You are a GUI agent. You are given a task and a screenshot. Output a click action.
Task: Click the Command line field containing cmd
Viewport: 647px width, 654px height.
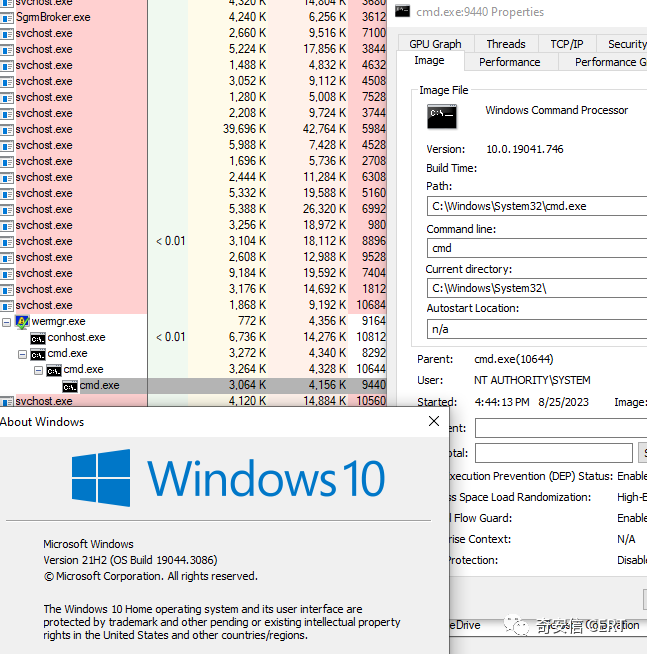pos(537,248)
